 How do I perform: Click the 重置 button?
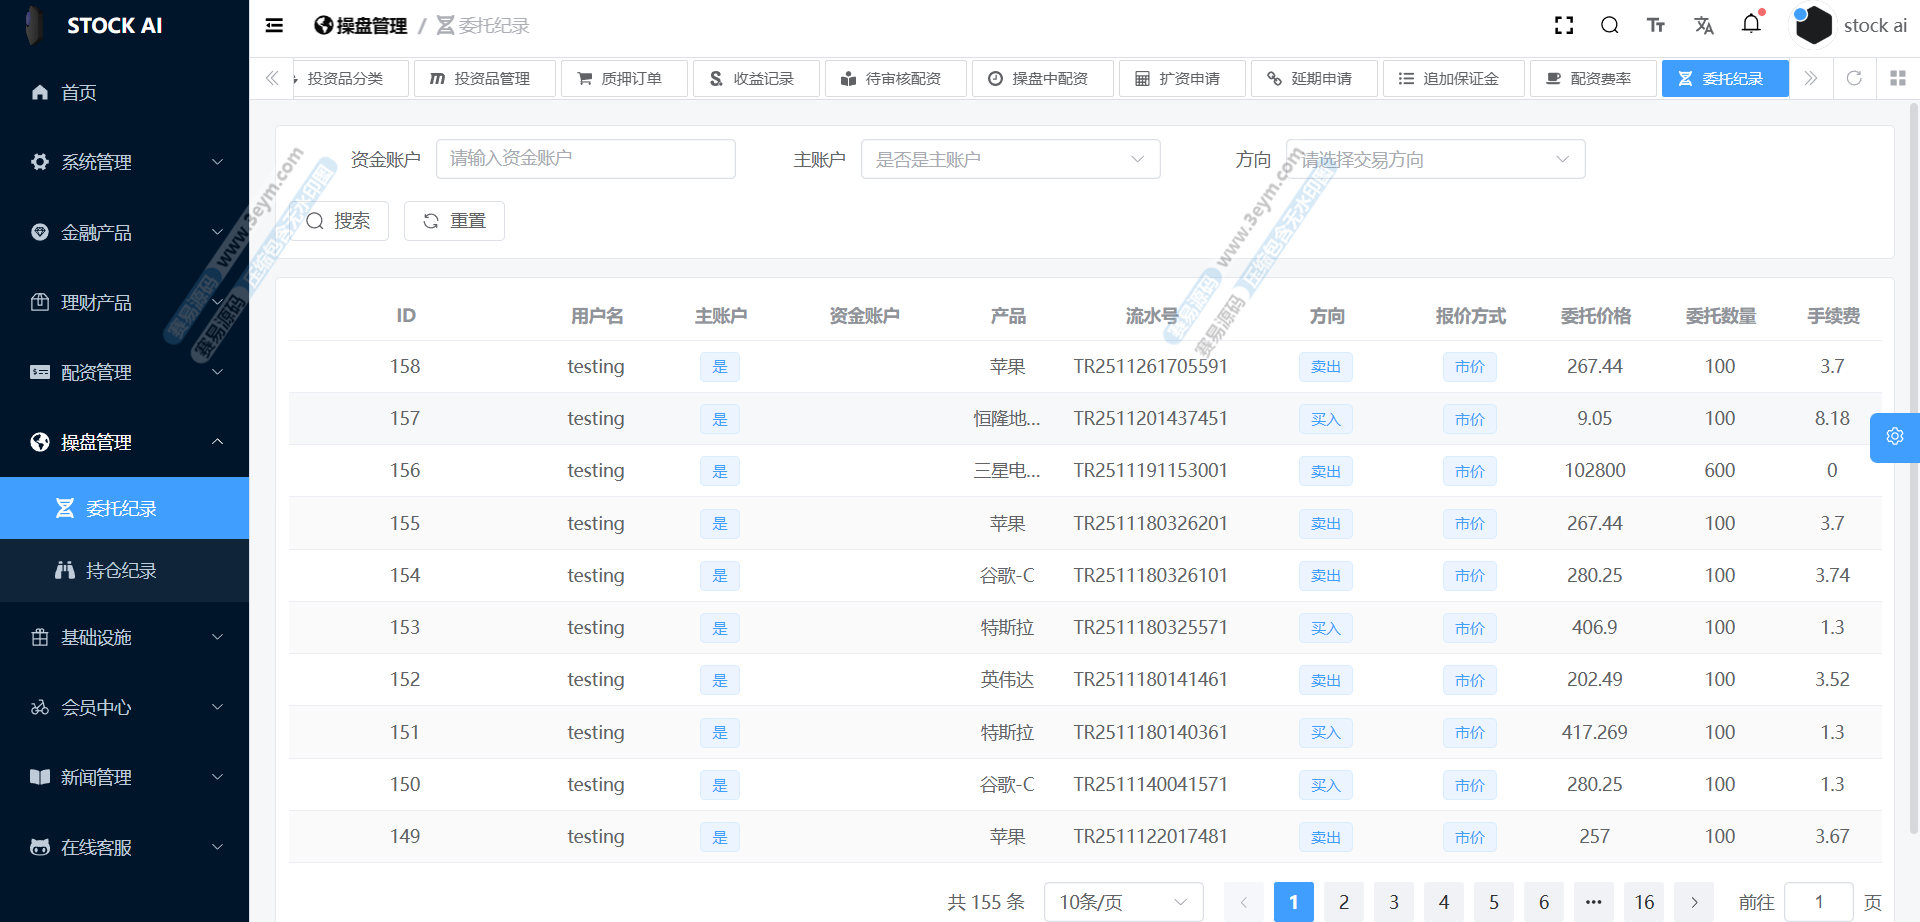pyautogui.click(x=454, y=221)
